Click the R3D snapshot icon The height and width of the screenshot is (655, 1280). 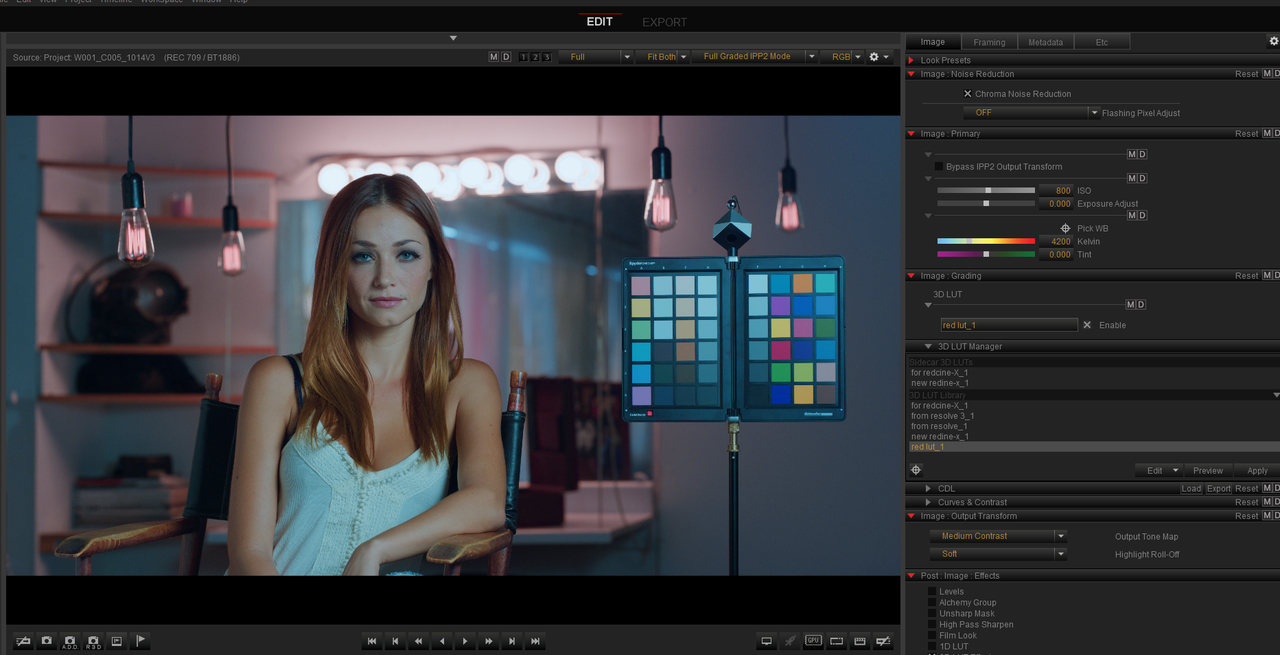[x=93, y=641]
